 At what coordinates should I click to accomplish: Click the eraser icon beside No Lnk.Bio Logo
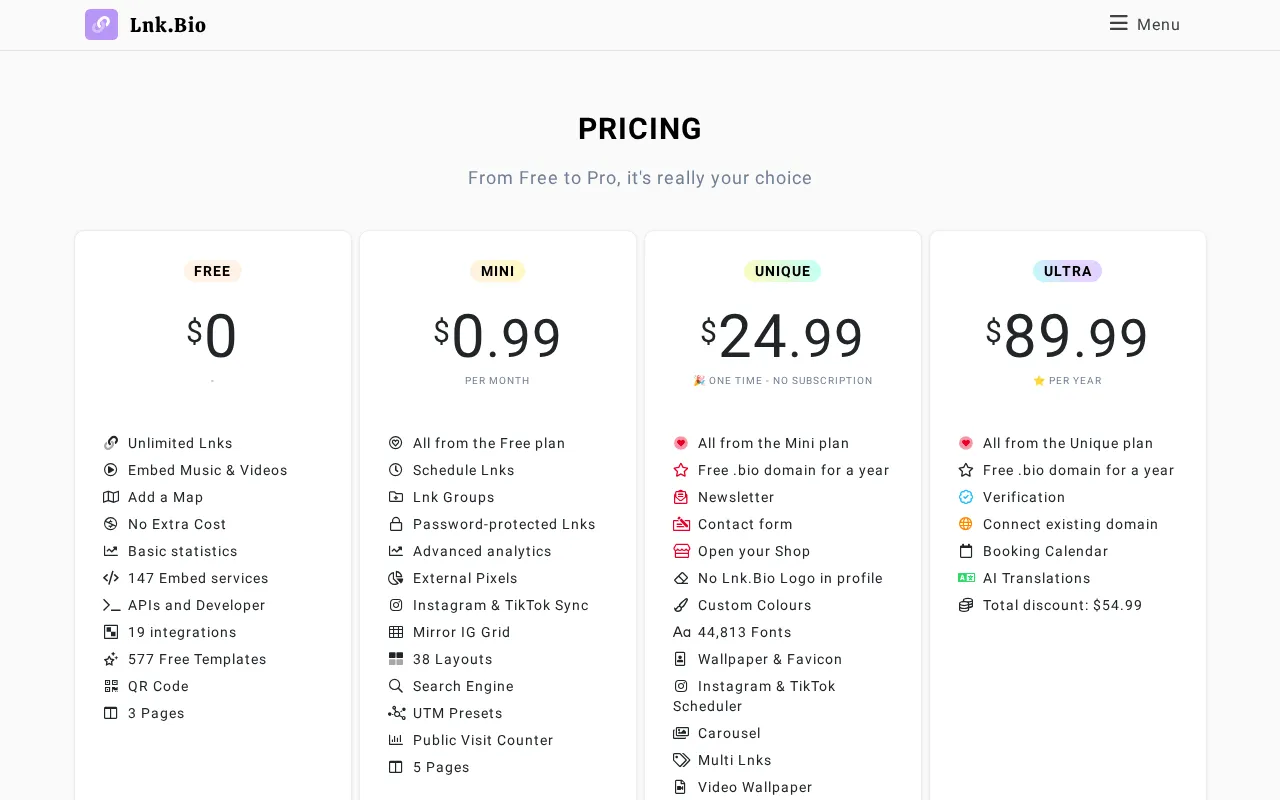[x=681, y=578]
